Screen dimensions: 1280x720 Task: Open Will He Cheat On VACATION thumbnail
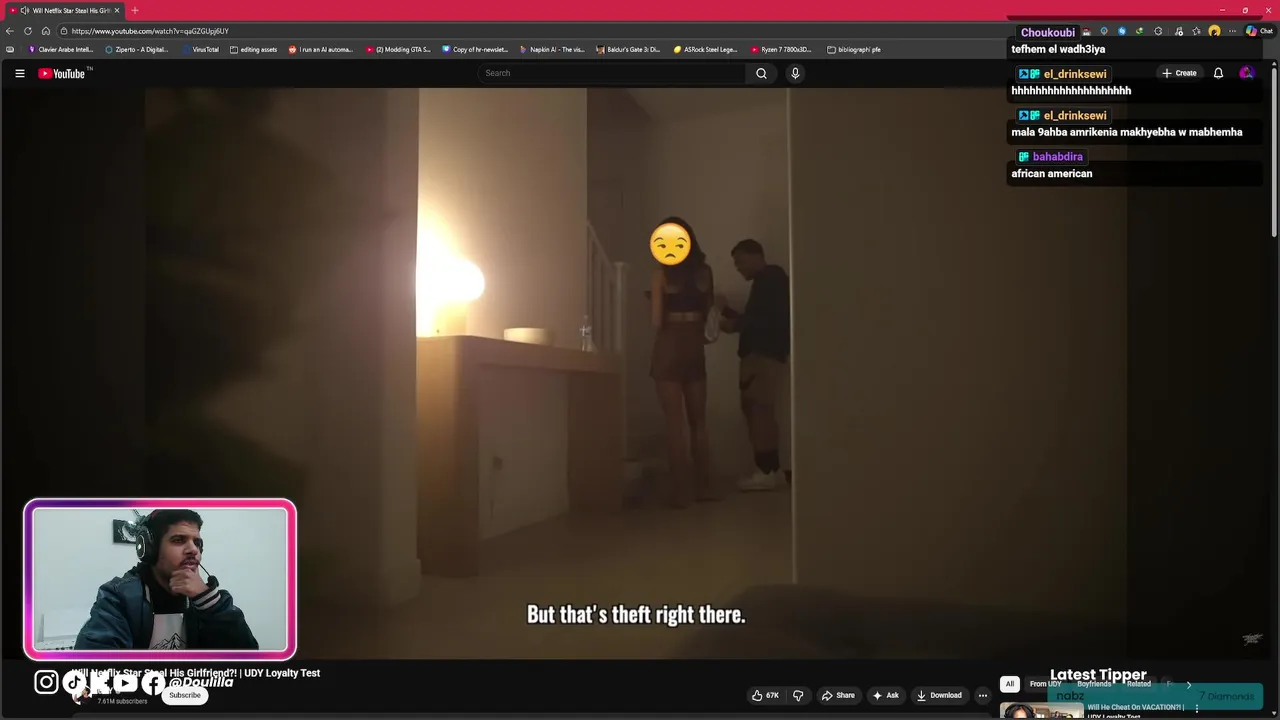(1041, 710)
